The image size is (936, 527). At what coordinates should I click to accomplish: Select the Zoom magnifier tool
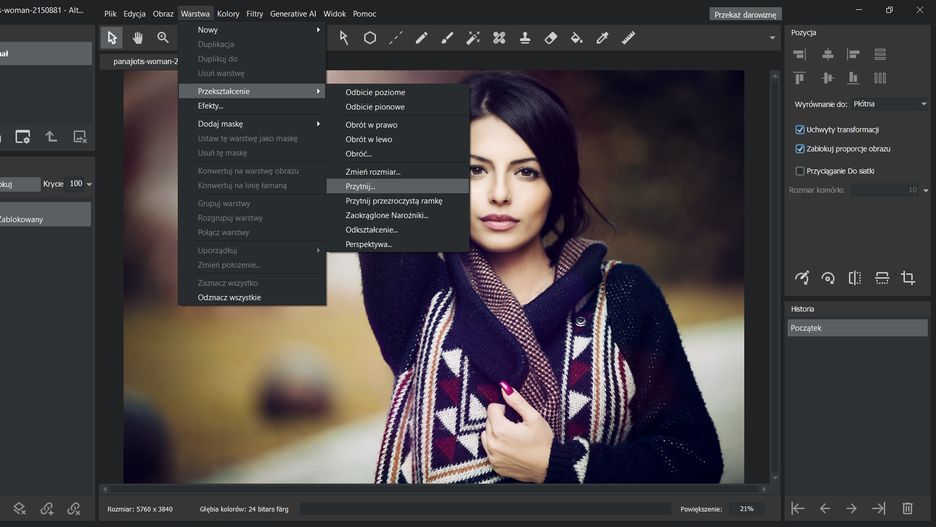163,38
